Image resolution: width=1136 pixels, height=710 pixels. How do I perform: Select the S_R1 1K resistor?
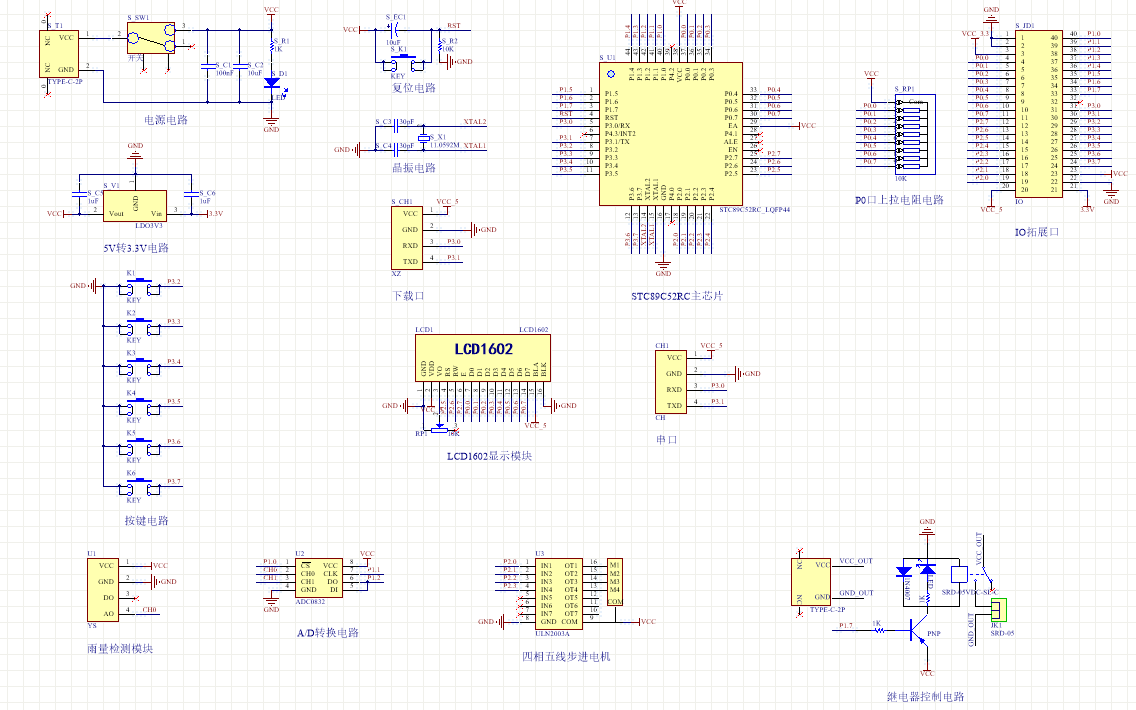pyautogui.click(x=272, y=46)
